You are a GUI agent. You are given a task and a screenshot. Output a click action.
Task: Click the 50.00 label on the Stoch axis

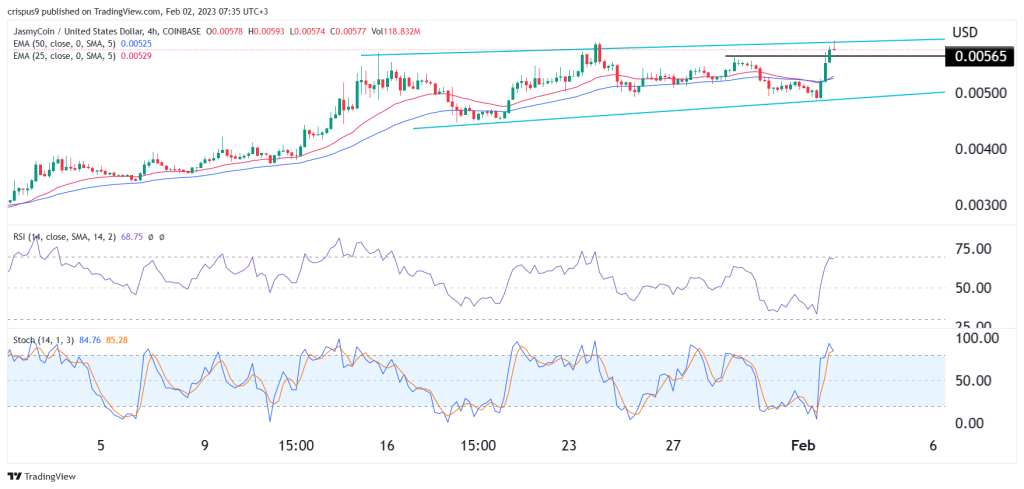coord(974,381)
